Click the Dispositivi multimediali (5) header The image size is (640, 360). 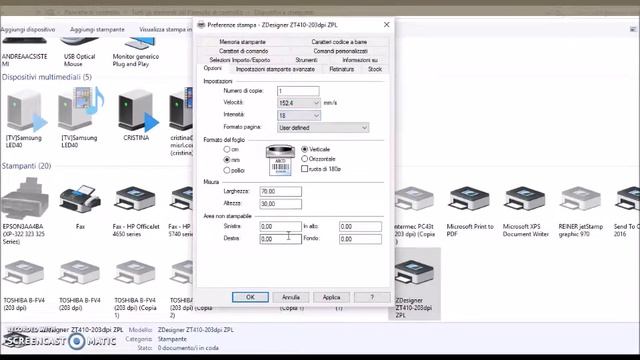[x=47, y=77]
